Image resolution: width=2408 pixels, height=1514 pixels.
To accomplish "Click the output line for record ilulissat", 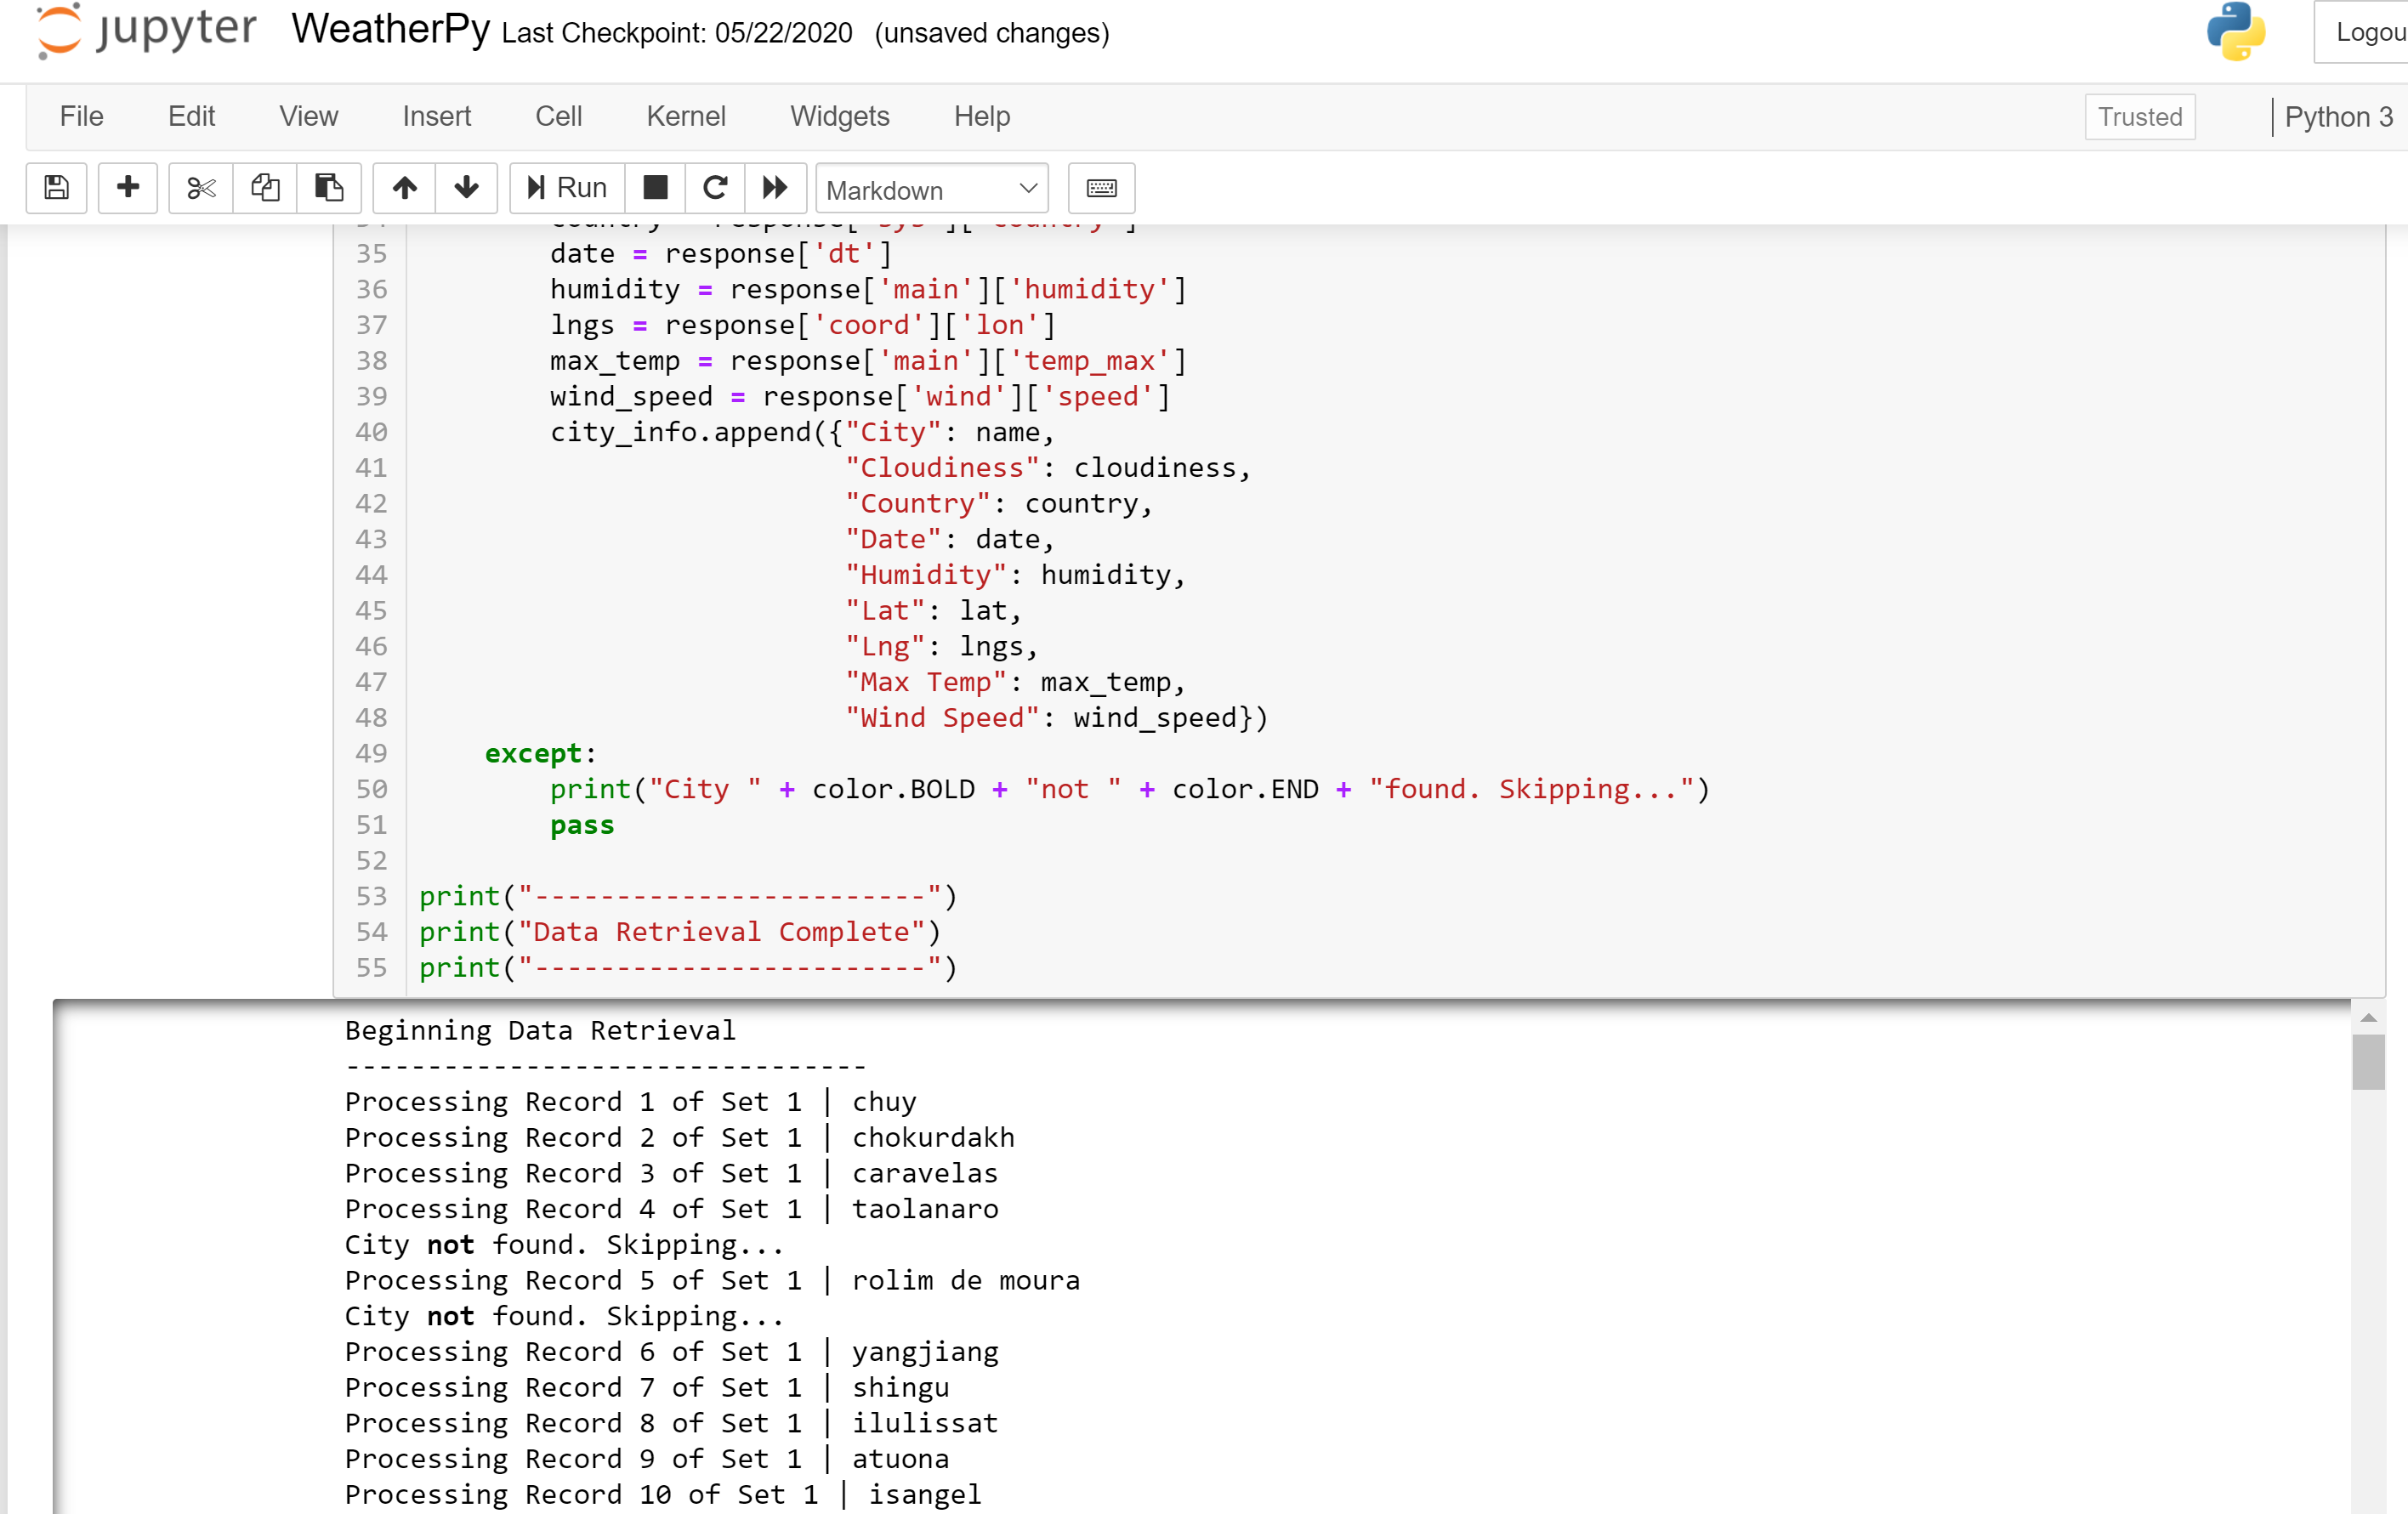I will coord(671,1423).
